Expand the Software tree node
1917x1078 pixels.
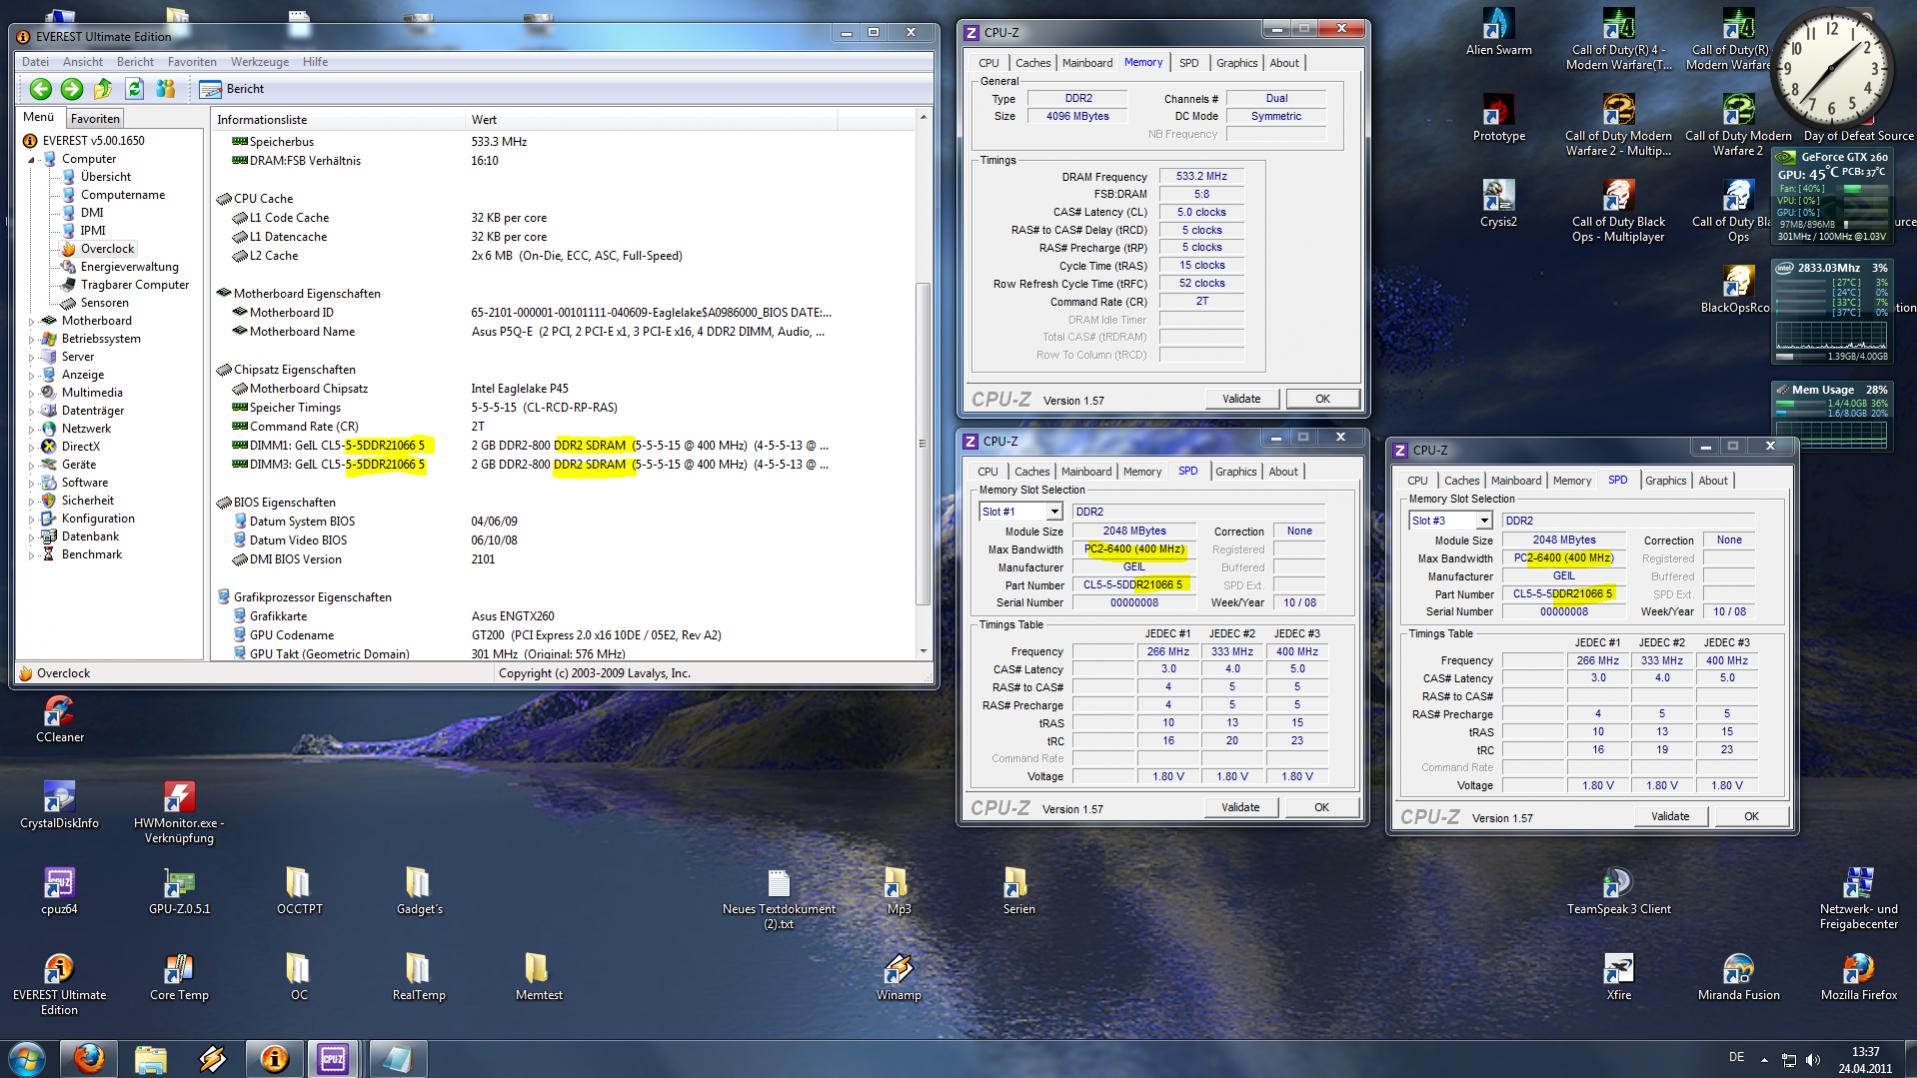coord(31,483)
